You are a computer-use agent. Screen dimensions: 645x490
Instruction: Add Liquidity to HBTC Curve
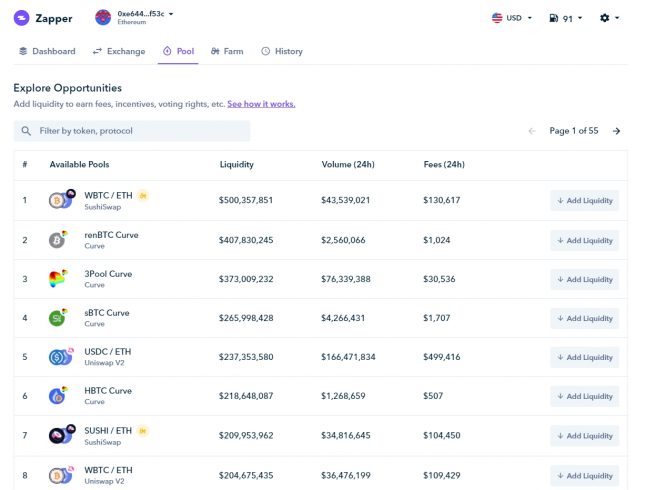coord(585,396)
